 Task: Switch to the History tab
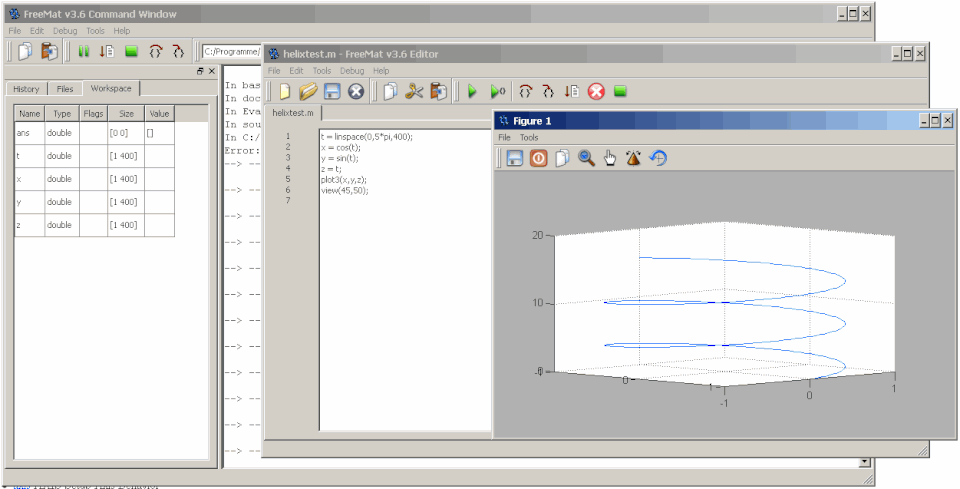click(26, 89)
